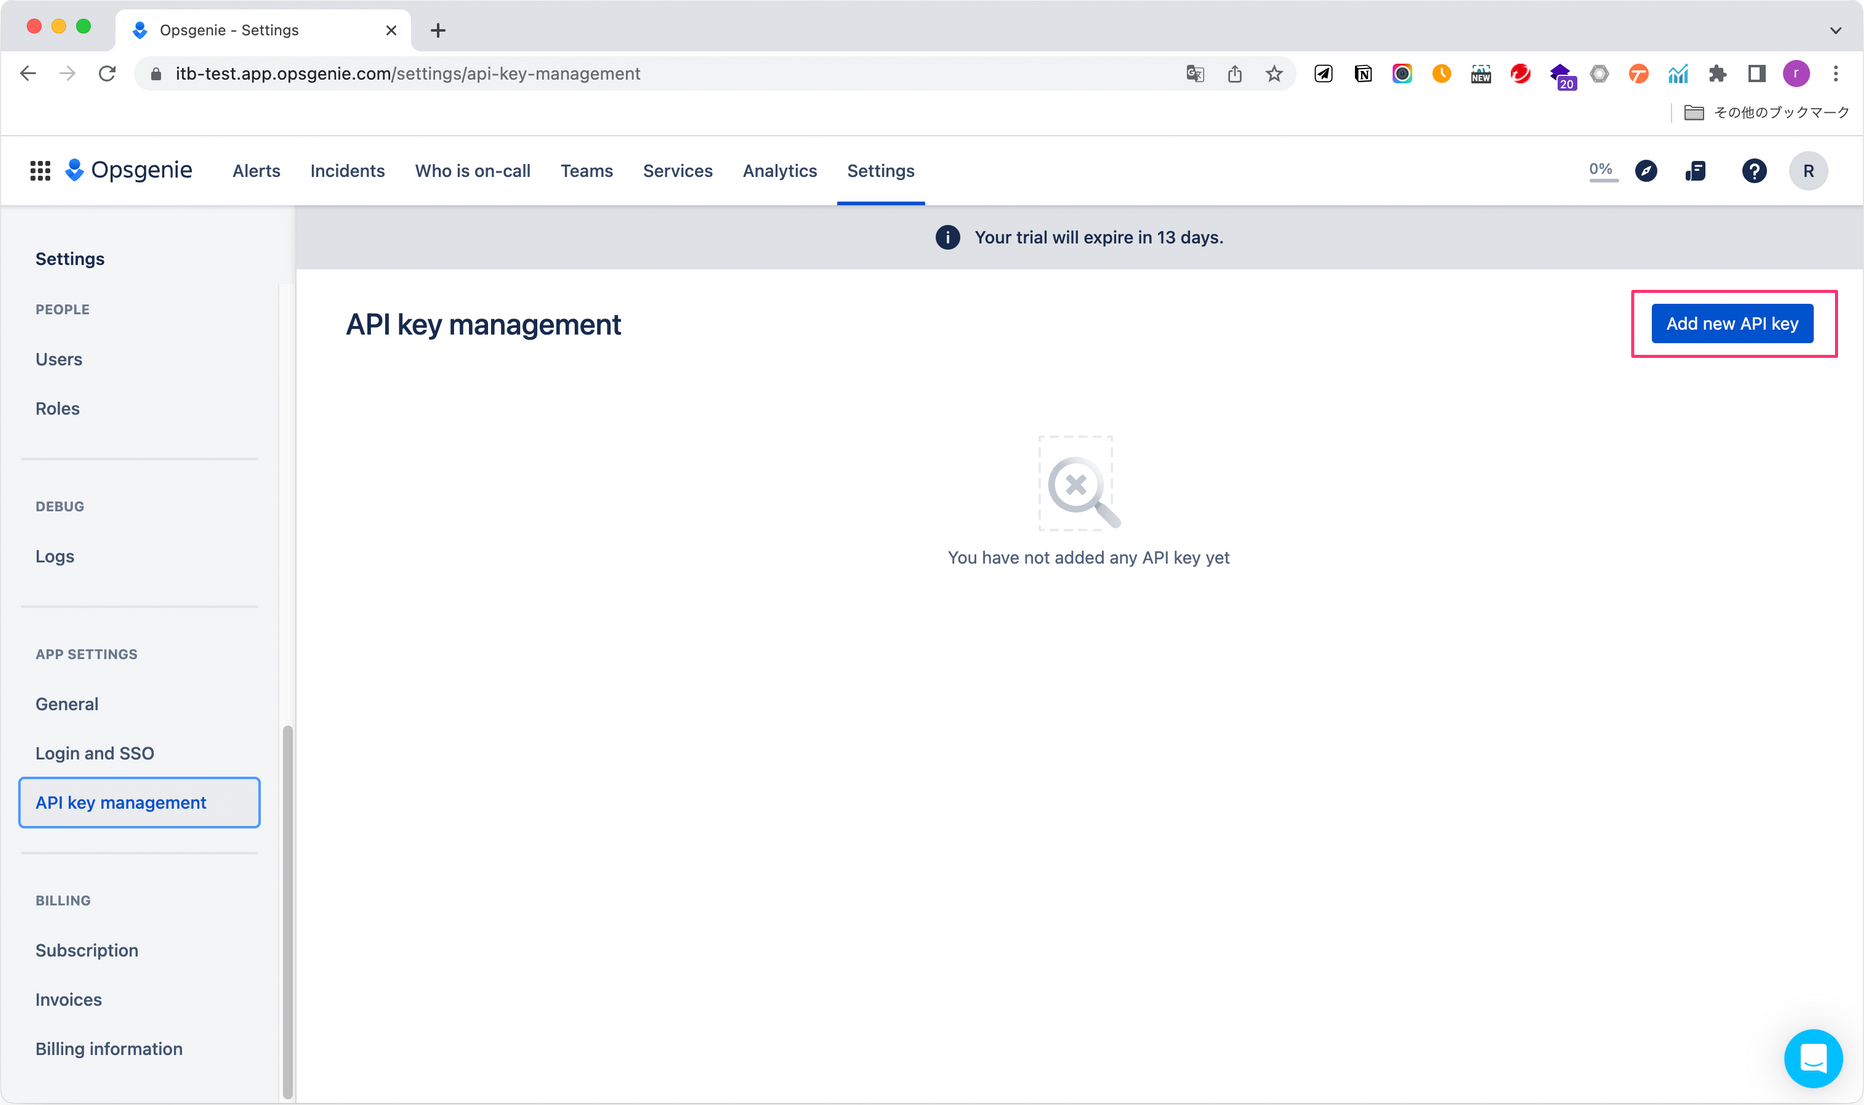Bookmark this page with star icon
The width and height of the screenshot is (1864, 1105).
1274,74
